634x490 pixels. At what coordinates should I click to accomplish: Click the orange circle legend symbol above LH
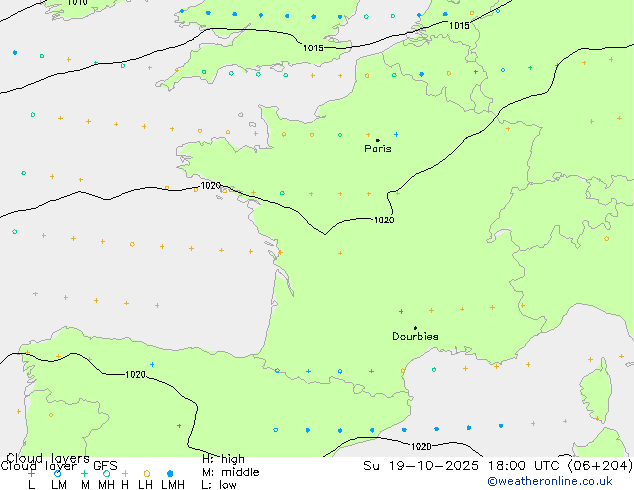tap(147, 473)
